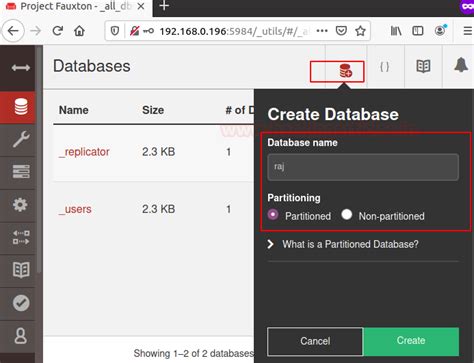Toggle the Fauxton sidebar collapse arrows
The height and width of the screenshot is (363, 474).
[x=21, y=68]
